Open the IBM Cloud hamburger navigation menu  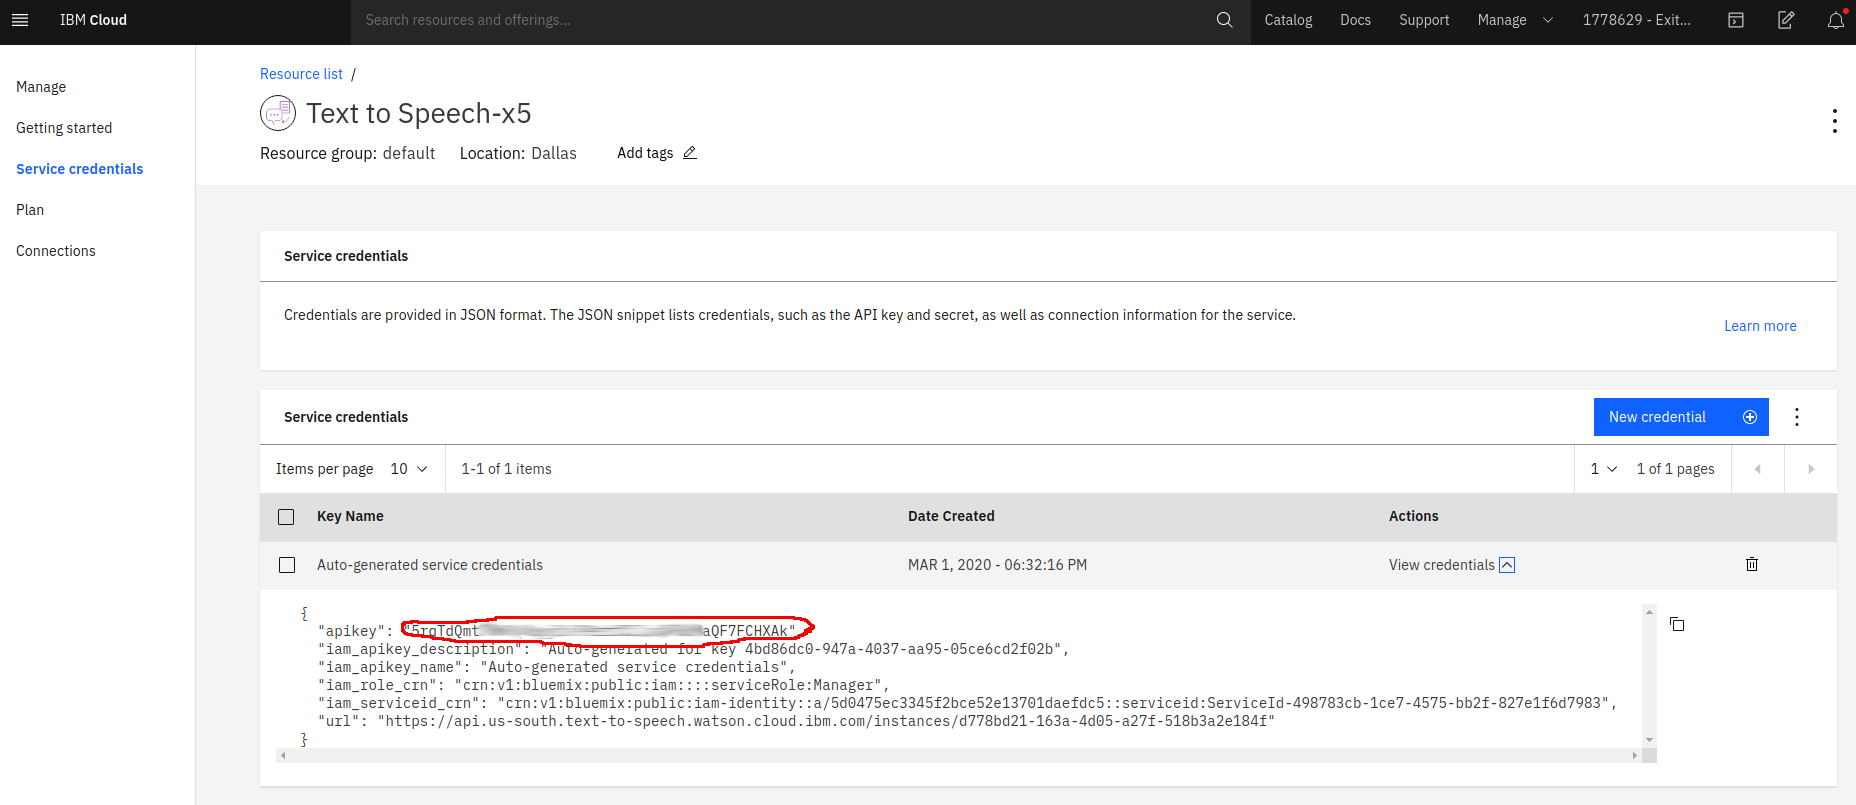pyautogui.click(x=20, y=20)
